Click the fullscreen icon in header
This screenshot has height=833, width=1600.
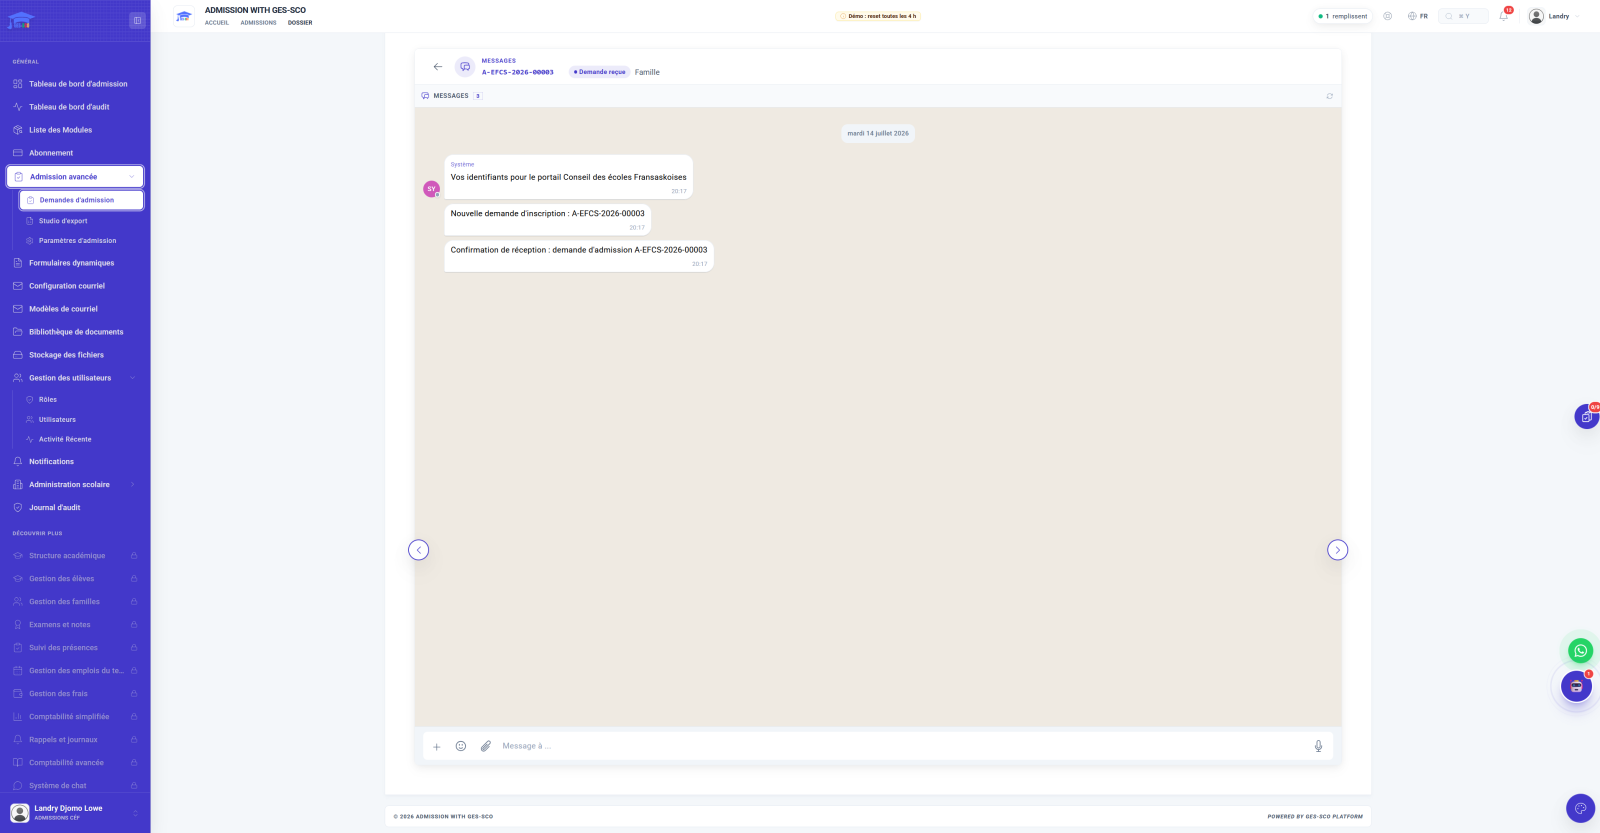click(x=1387, y=16)
